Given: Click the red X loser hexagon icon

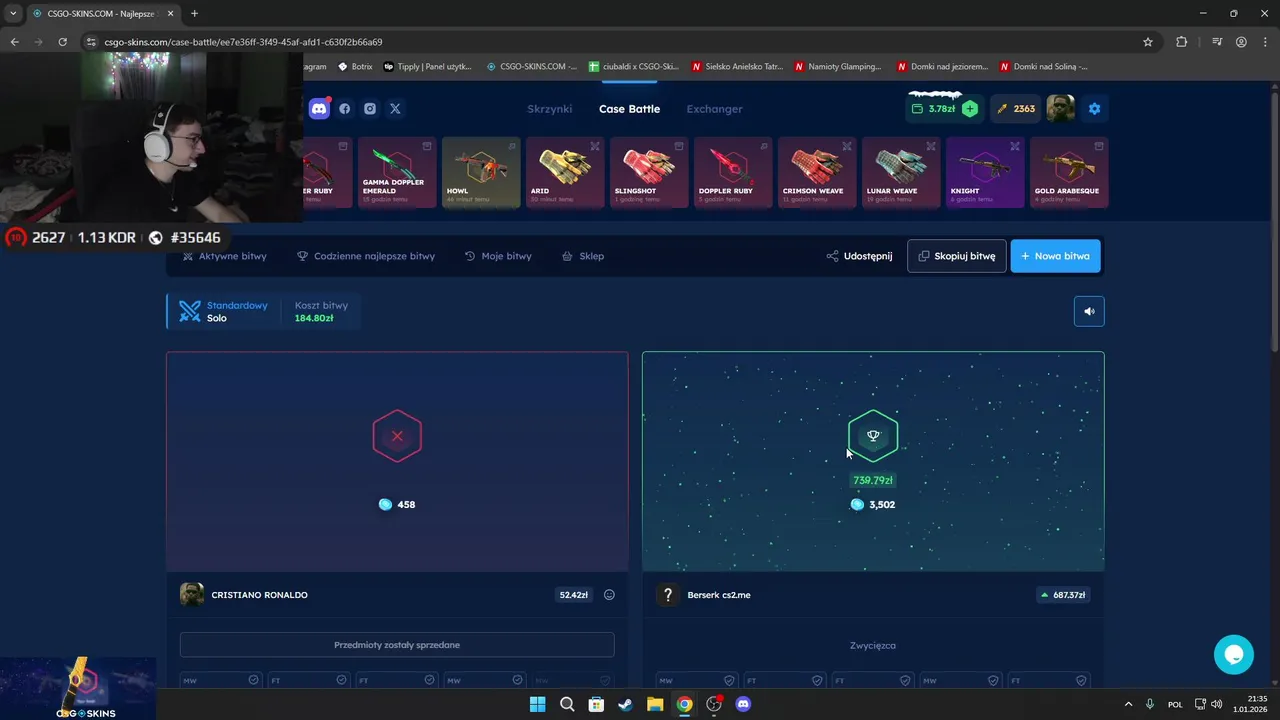Looking at the screenshot, I should tap(397, 436).
